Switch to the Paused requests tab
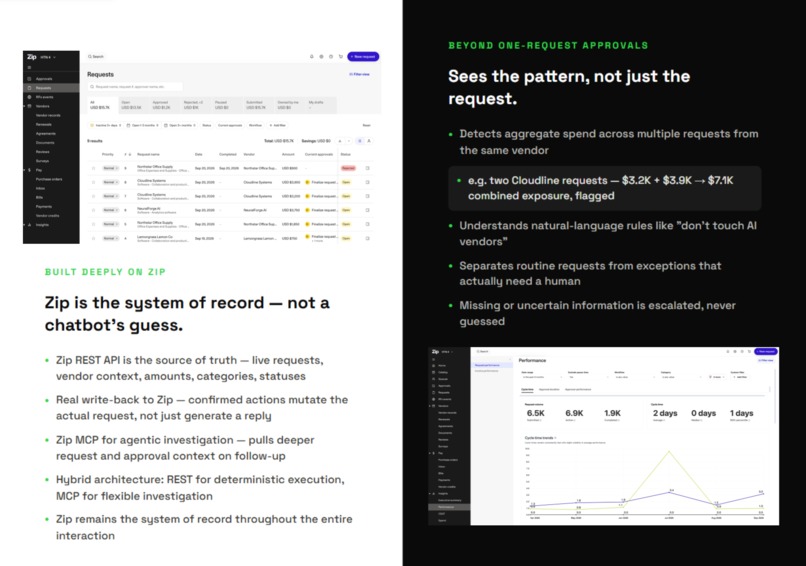Screen dimensions: 806x566 [x=227, y=105]
